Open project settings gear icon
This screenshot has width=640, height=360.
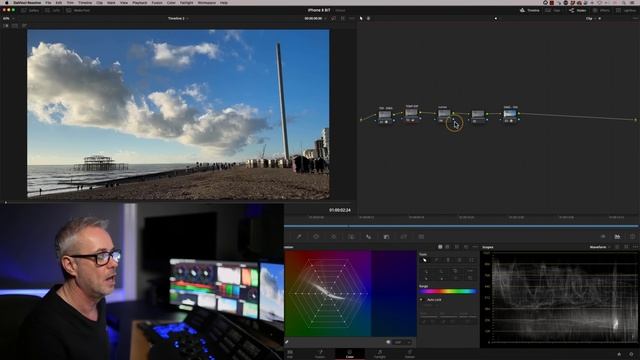click(x=631, y=354)
